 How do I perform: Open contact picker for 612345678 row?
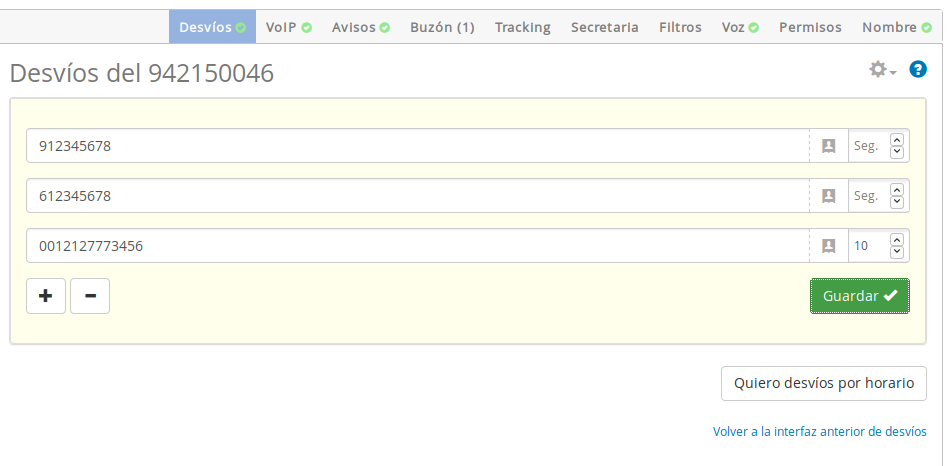[828, 196]
